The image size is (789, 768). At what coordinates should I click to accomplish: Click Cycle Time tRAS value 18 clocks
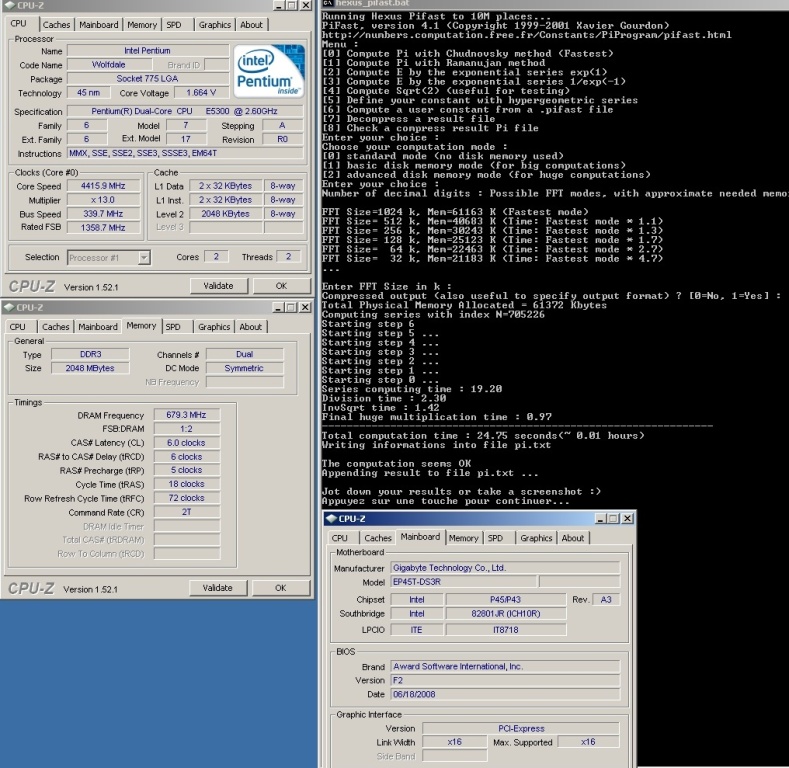(187, 484)
